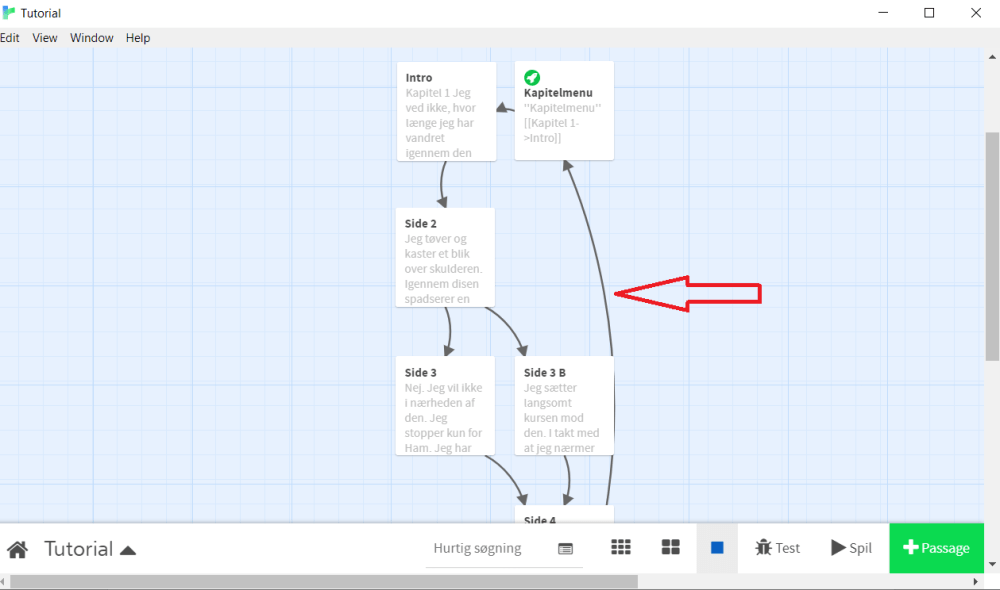This screenshot has height=590, width=1000.
Task: Open the Edit menu
Action: [x=10, y=37]
